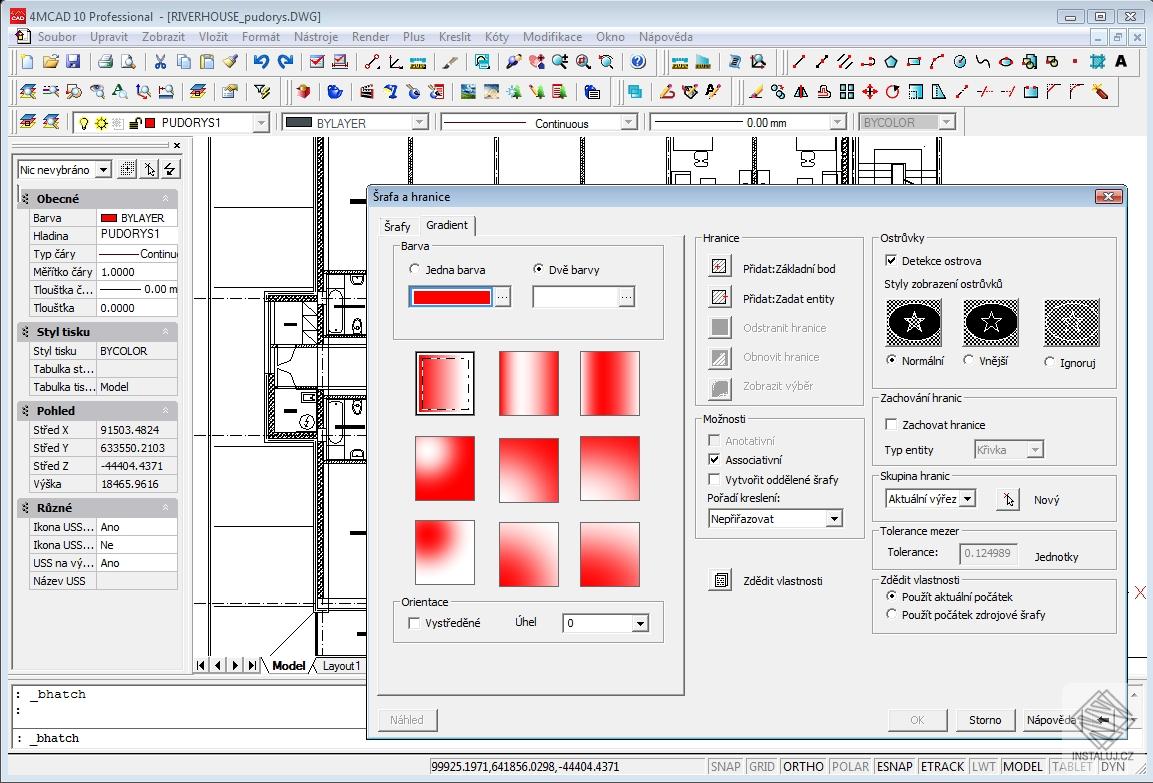Open the 'Úhel' angle dropdown

tap(640, 624)
